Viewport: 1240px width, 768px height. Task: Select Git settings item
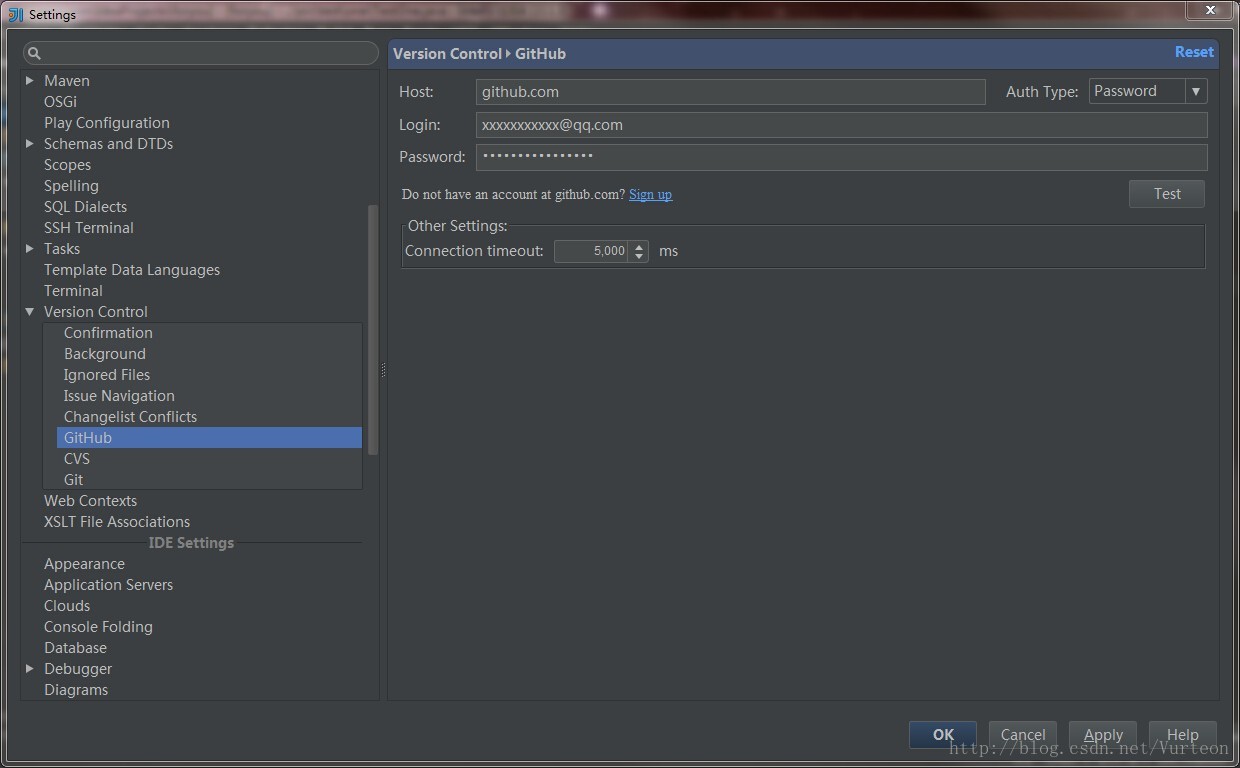[73, 479]
